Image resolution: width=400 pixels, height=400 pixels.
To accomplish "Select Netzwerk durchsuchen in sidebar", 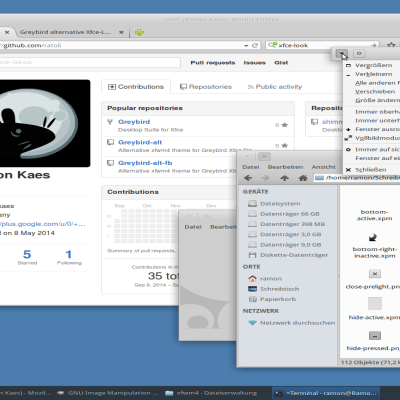I will click(292, 323).
